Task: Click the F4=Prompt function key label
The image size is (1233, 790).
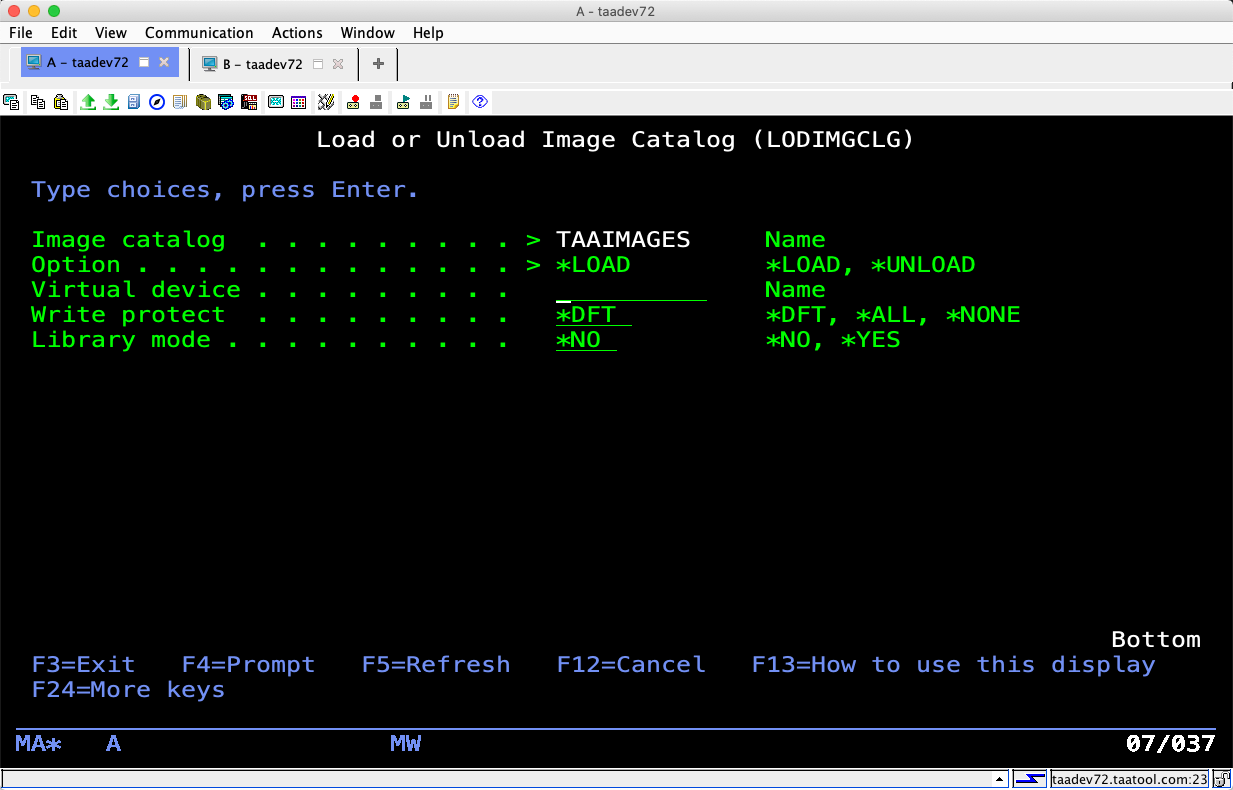Action: pyautogui.click(x=248, y=665)
